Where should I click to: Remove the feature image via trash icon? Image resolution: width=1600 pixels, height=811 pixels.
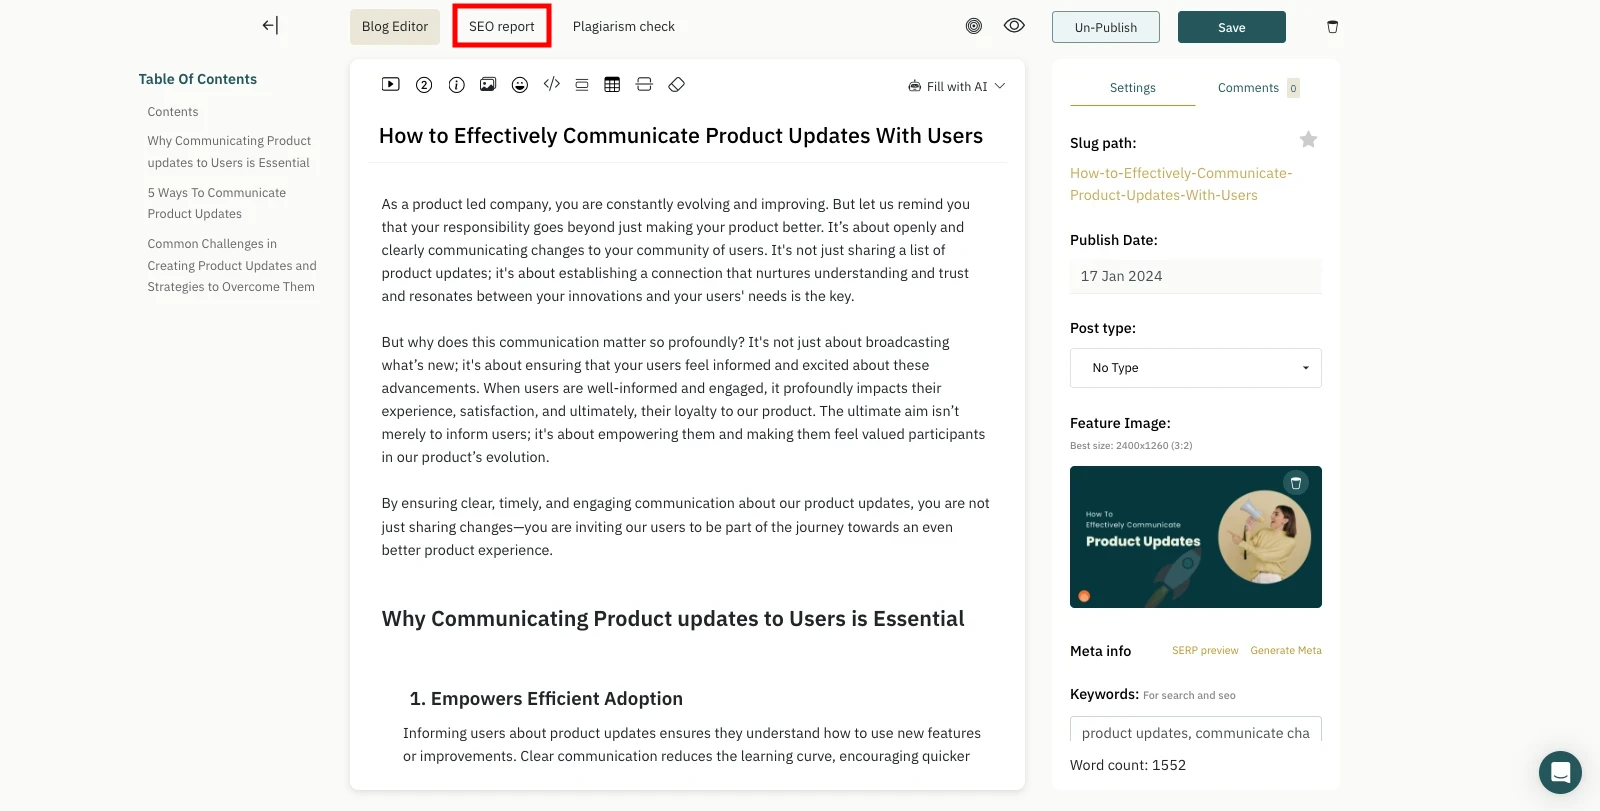pyautogui.click(x=1296, y=483)
